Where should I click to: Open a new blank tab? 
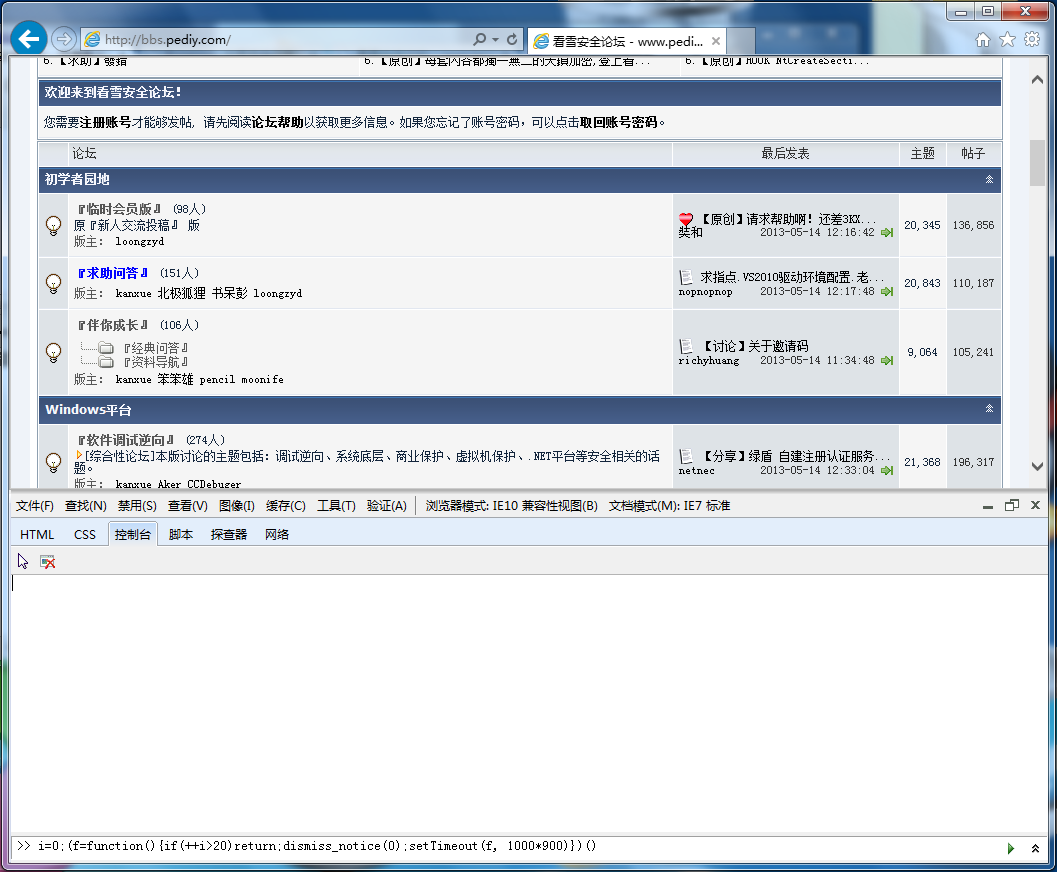[741, 41]
